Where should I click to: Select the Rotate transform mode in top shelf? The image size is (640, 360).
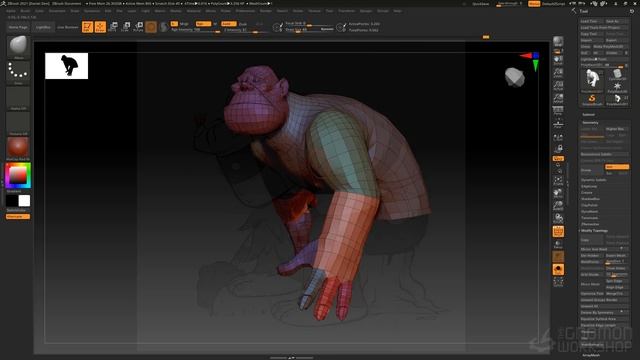pos(138,27)
